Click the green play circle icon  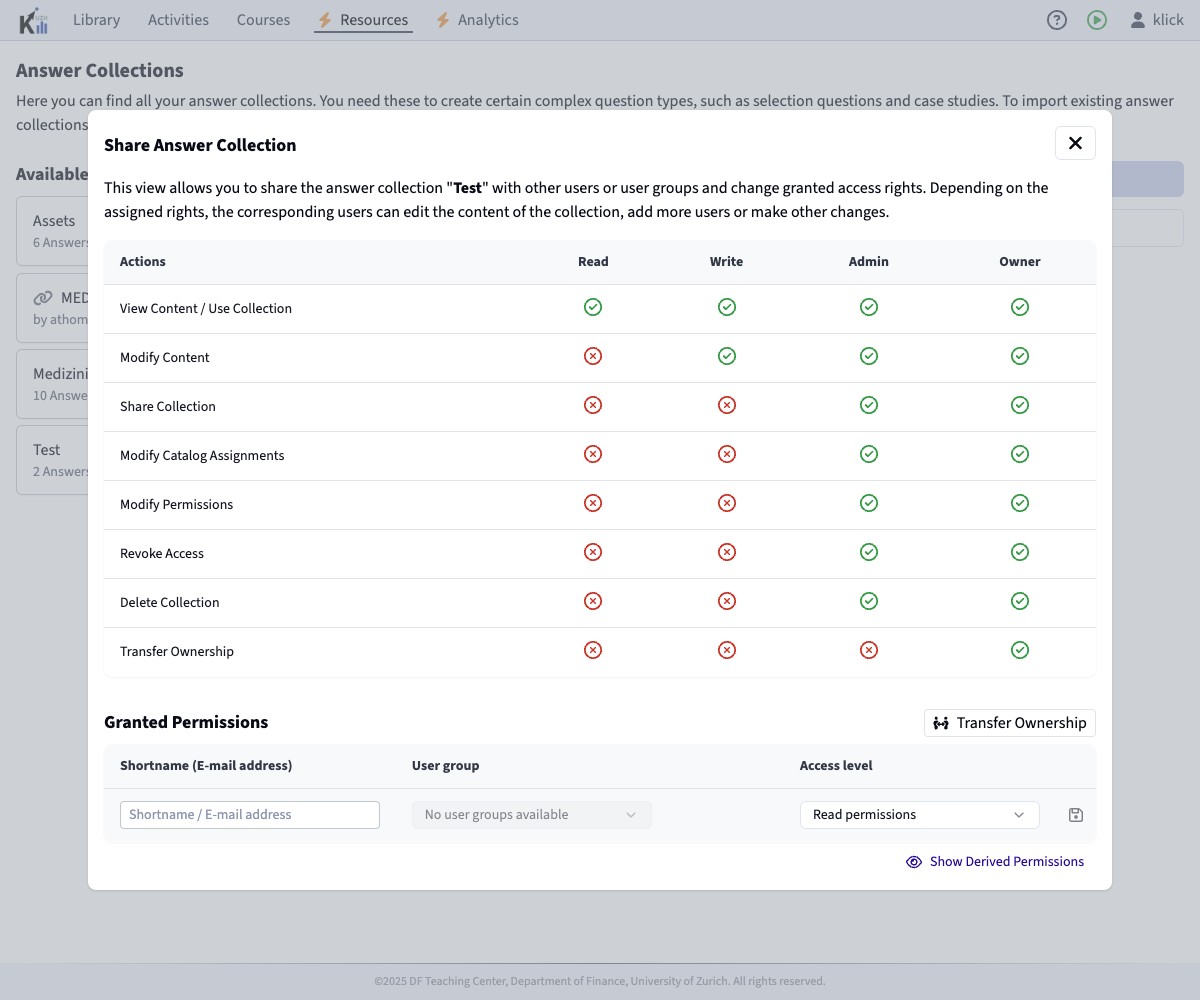[x=1097, y=20]
